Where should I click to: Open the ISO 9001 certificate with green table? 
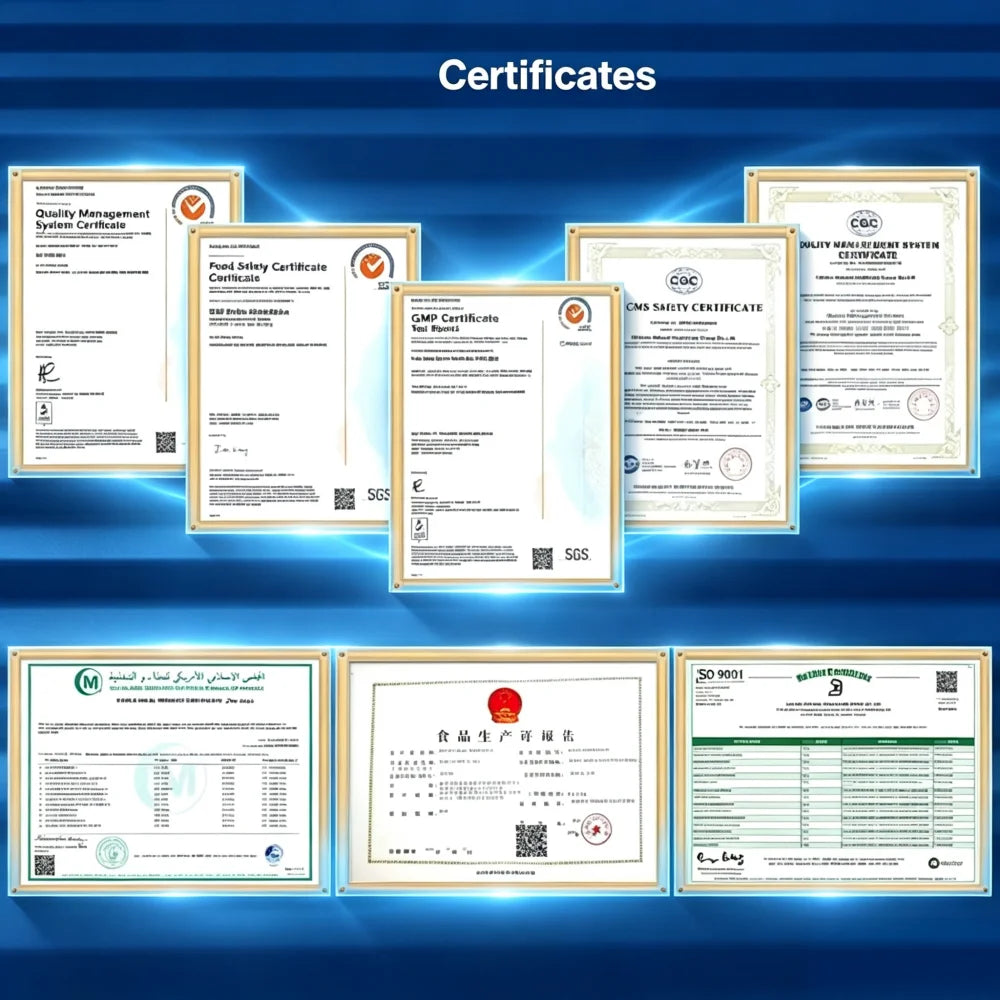point(833,772)
